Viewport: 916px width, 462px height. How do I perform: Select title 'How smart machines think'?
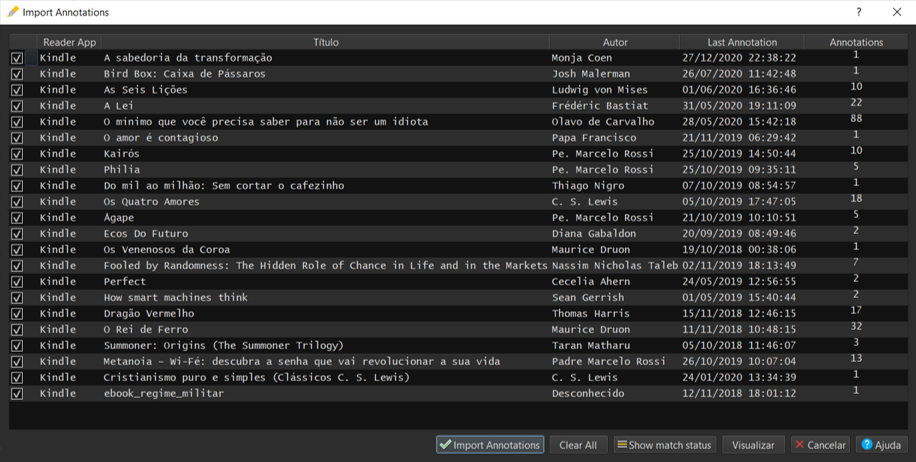click(x=176, y=297)
